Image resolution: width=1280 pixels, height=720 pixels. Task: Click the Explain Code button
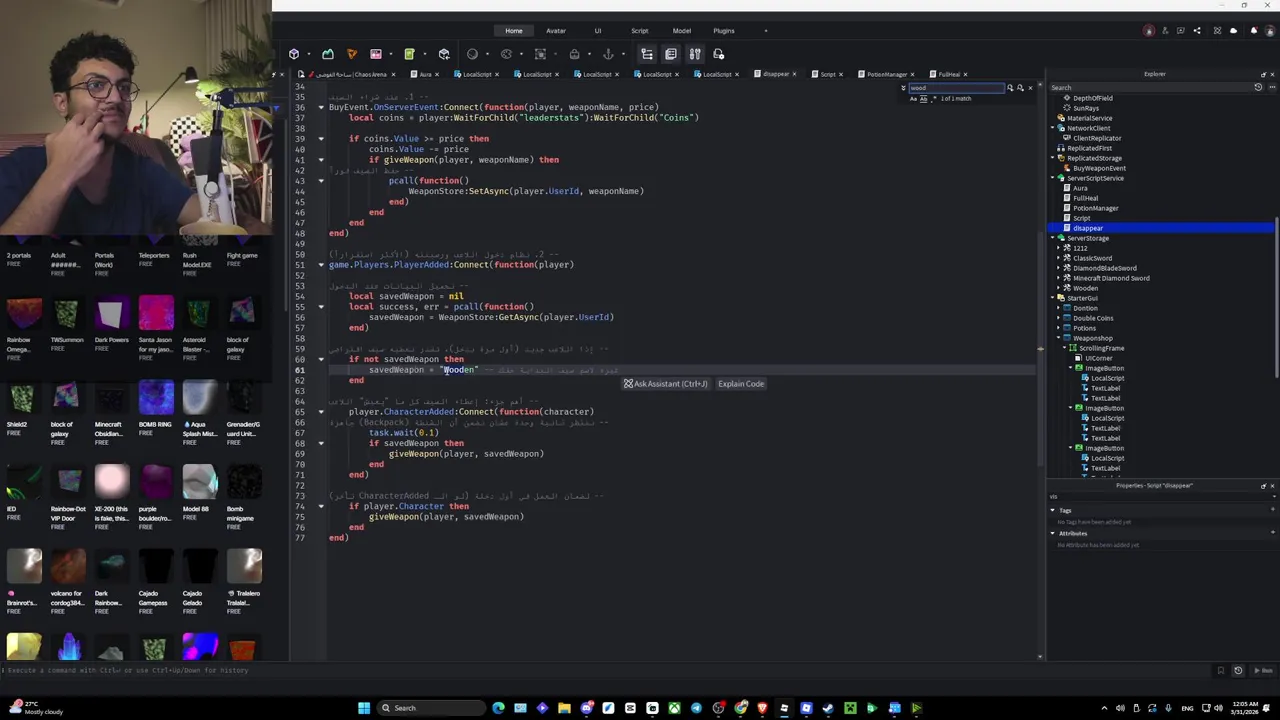[x=741, y=384]
